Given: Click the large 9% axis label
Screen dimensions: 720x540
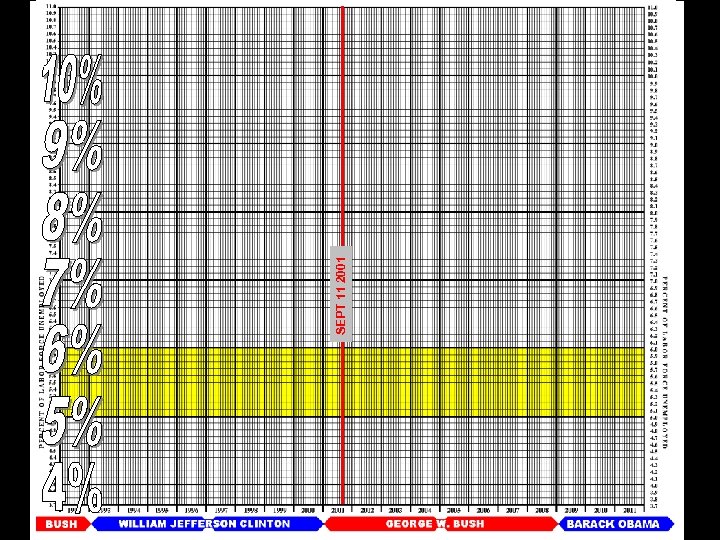Looking at the screenshot, I should 72,146.
